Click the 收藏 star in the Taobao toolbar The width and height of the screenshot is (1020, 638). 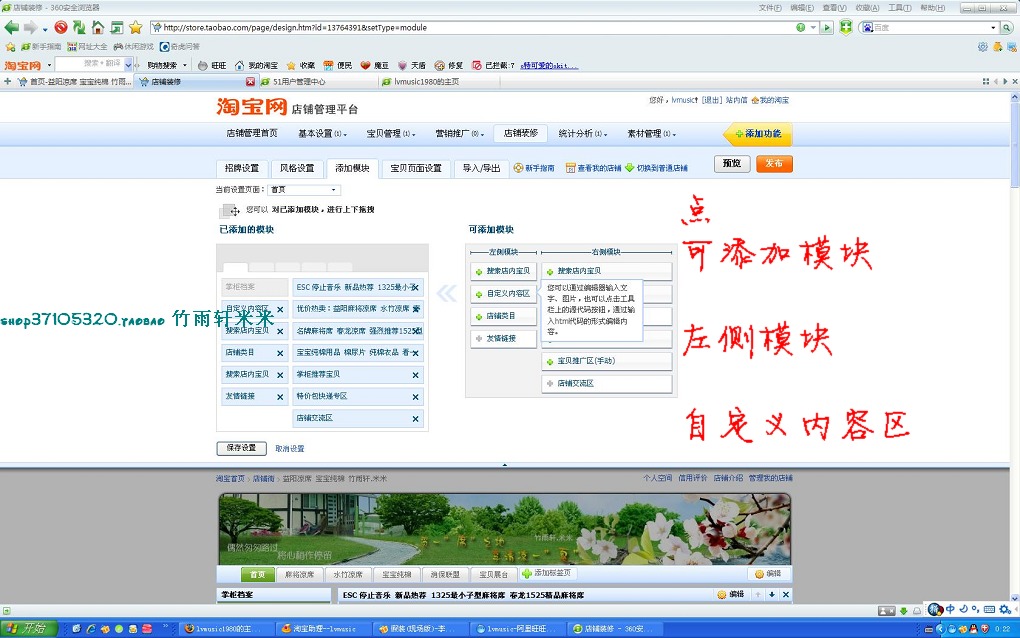point(301,66)
